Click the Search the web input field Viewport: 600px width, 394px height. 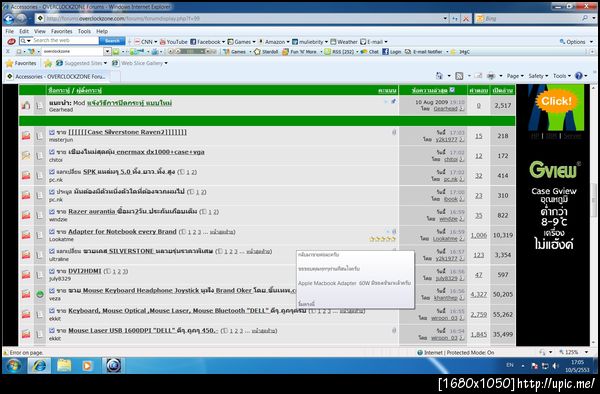click(65, 41)
